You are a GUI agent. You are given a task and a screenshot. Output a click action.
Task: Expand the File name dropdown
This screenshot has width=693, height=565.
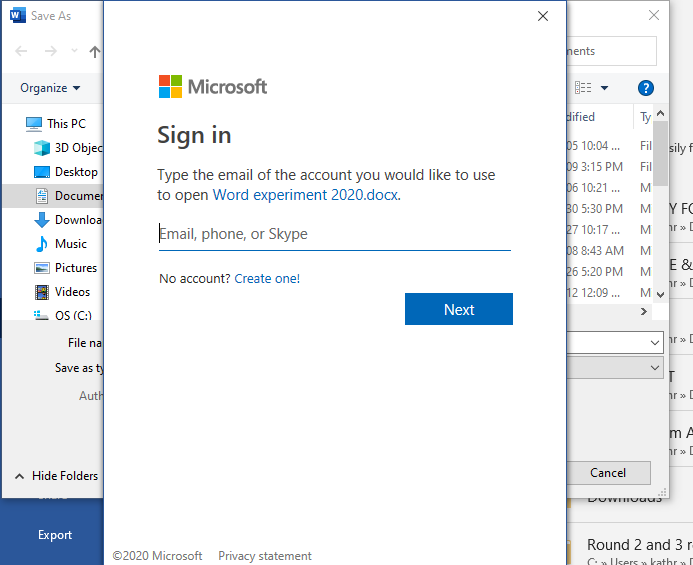[x=655, y=343]
